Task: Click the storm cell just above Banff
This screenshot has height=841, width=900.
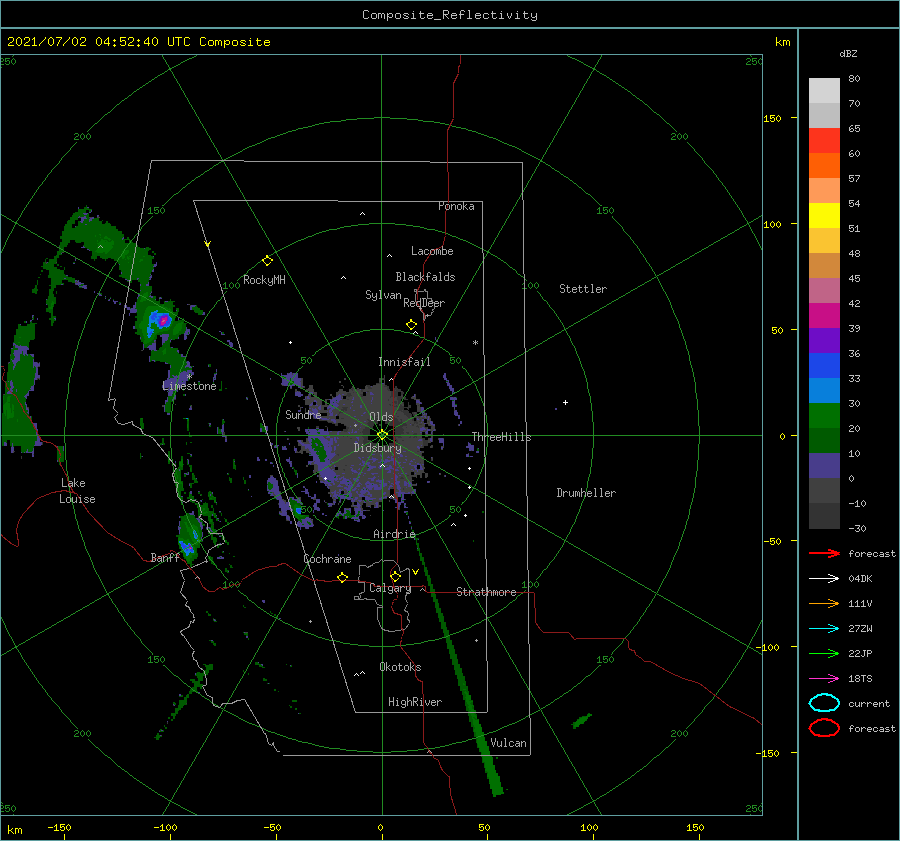Action: [x=188, y=539]
